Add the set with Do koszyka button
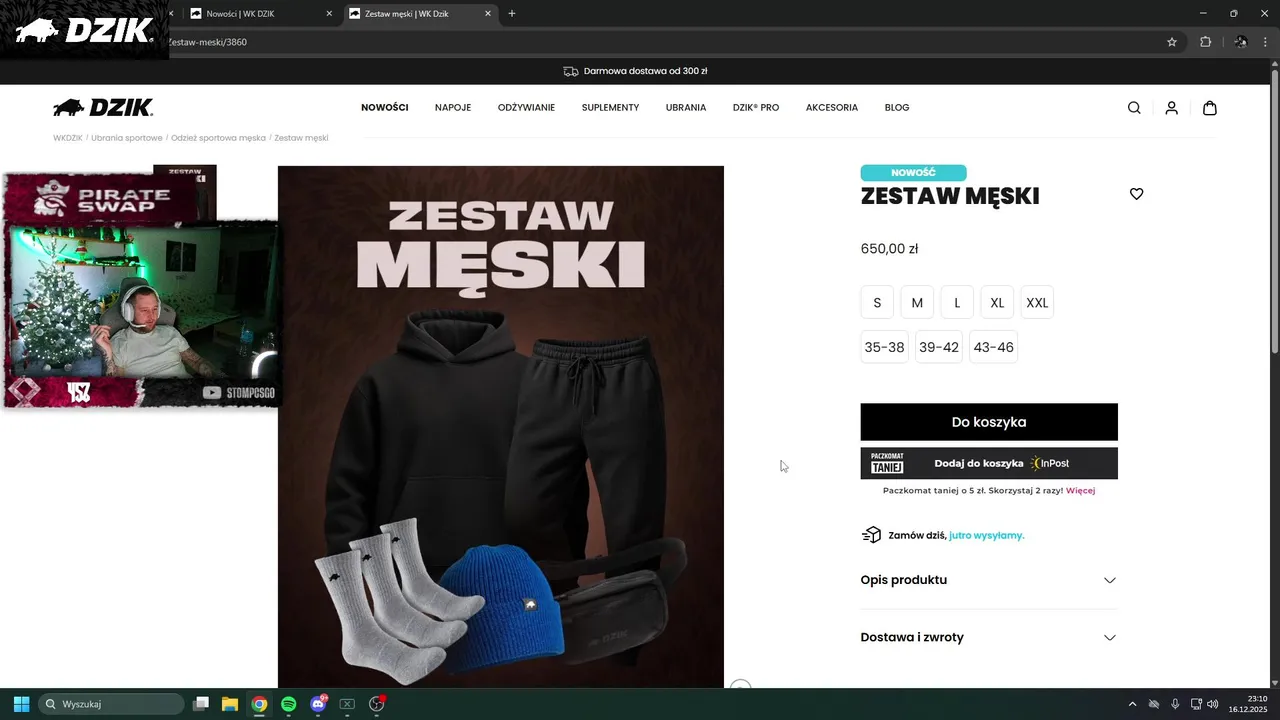Viewport: 1280px width, 720px height. coord(989,422)
